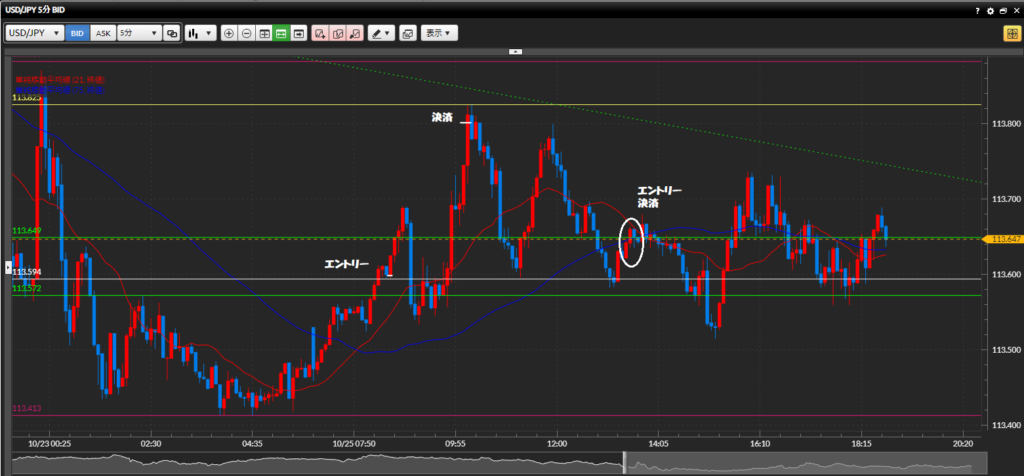
Task: Click the 113.649 green line label
Action: [27, 230]
